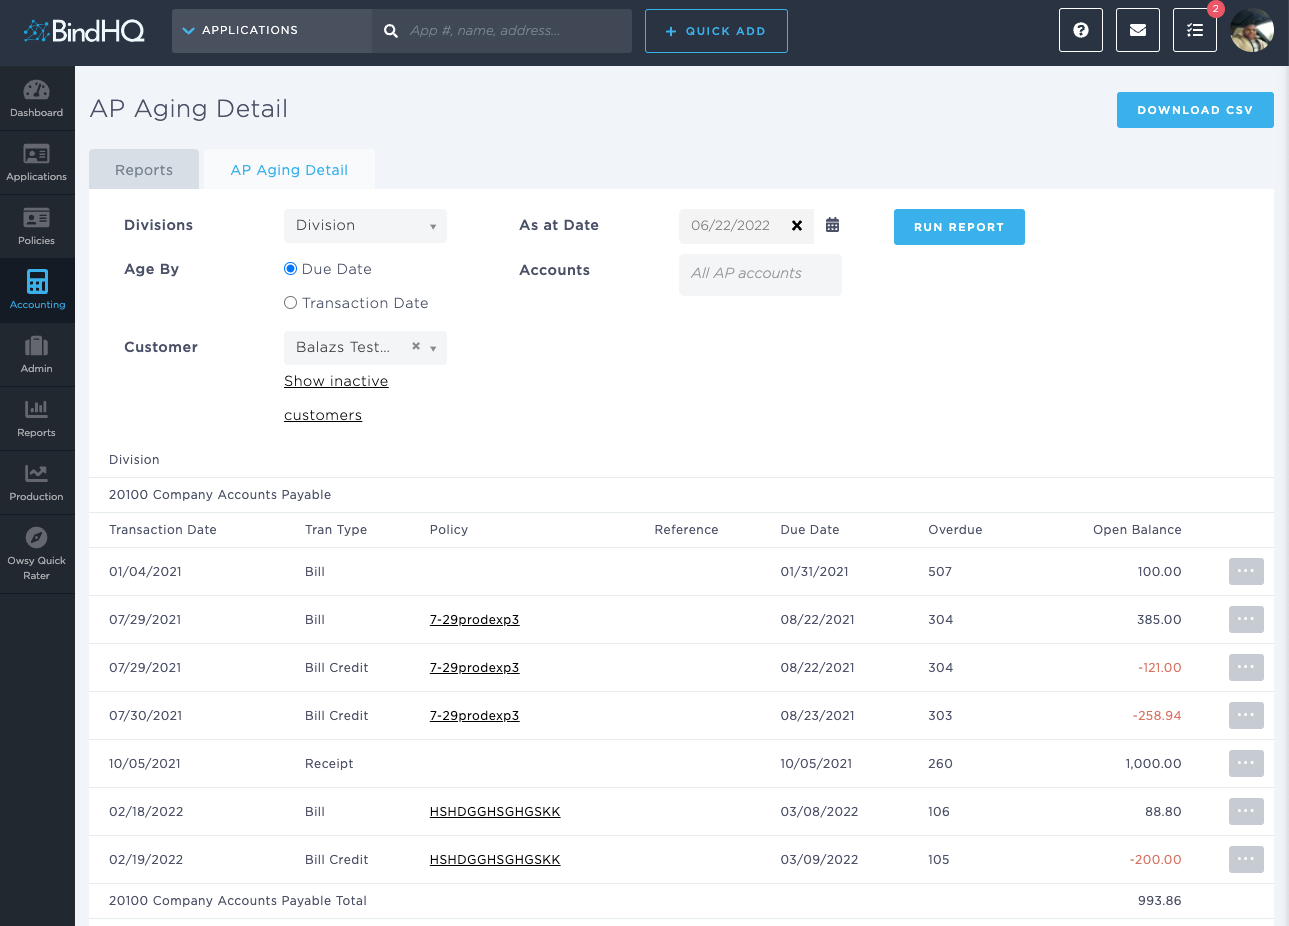Image resolution: width=1289 pixels, height=926 pixels.
Task: Open the task list notifications icon
Action: (x=1194, y=30)
